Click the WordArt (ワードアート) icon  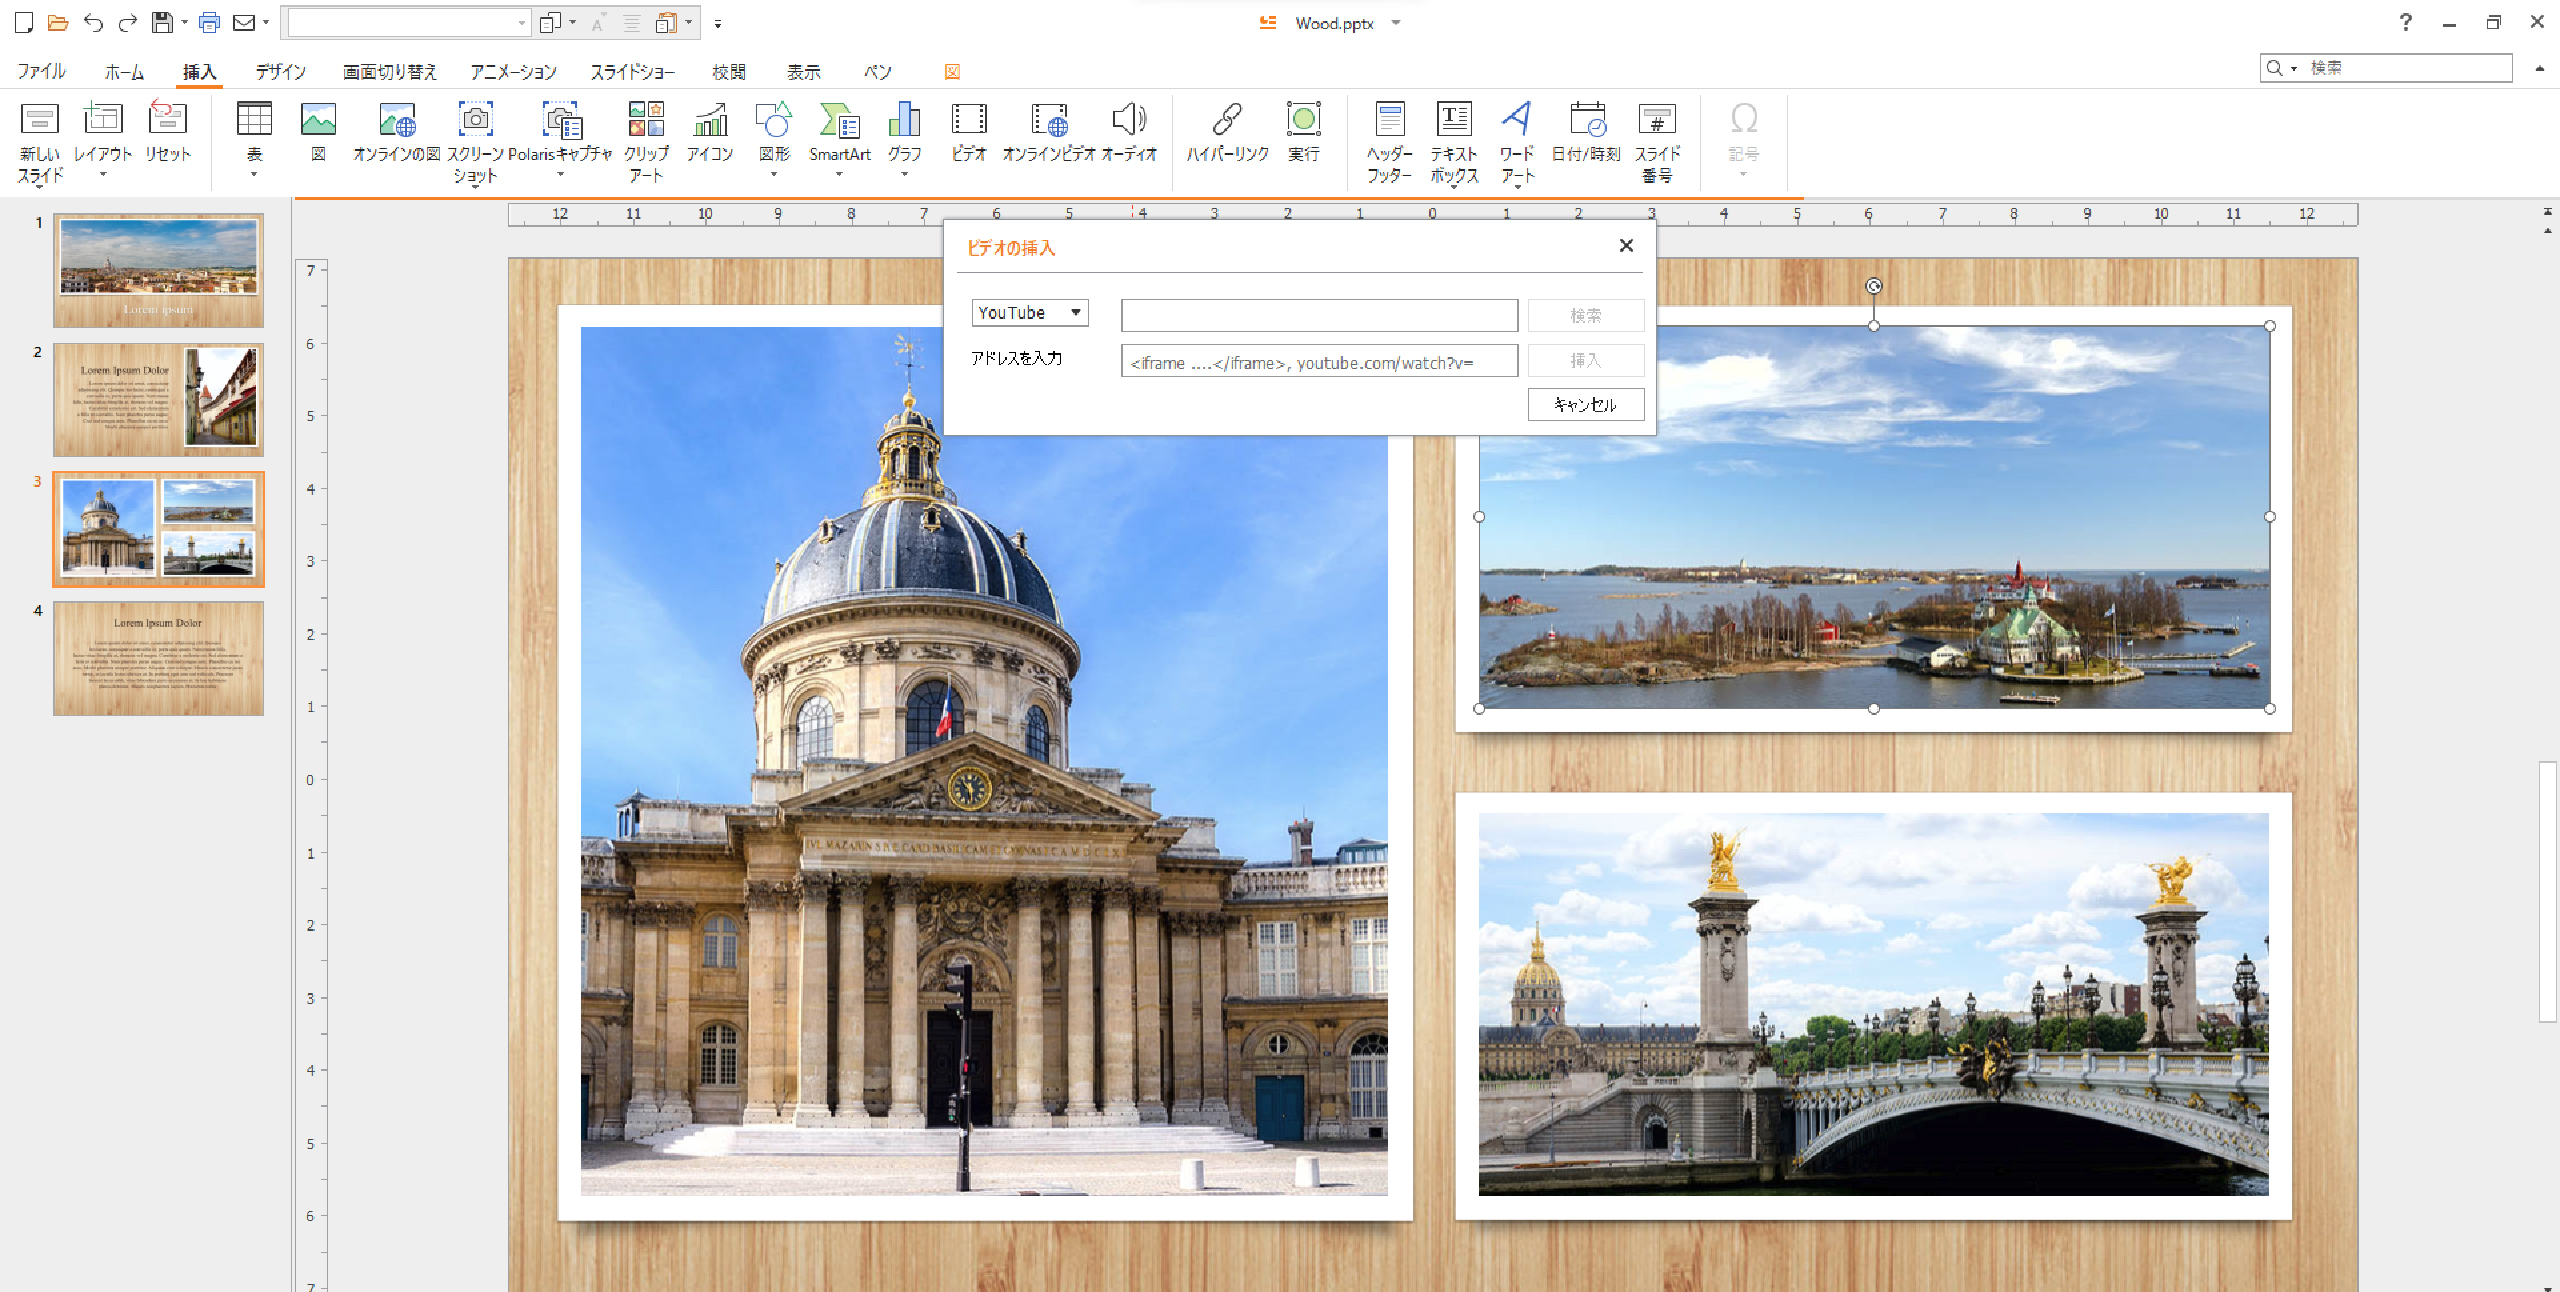1516,120
